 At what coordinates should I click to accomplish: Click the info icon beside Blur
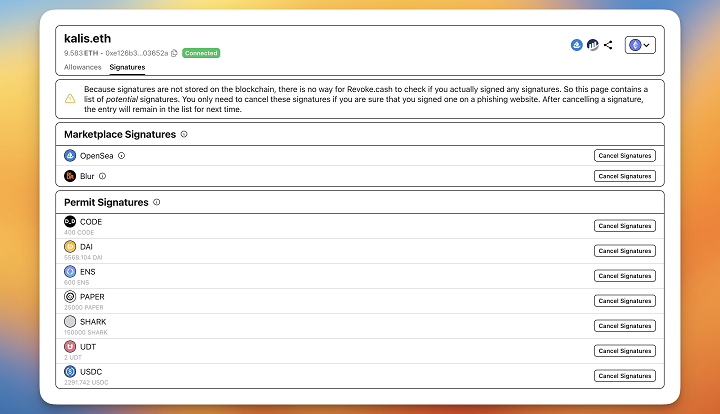tap(102, 176)
